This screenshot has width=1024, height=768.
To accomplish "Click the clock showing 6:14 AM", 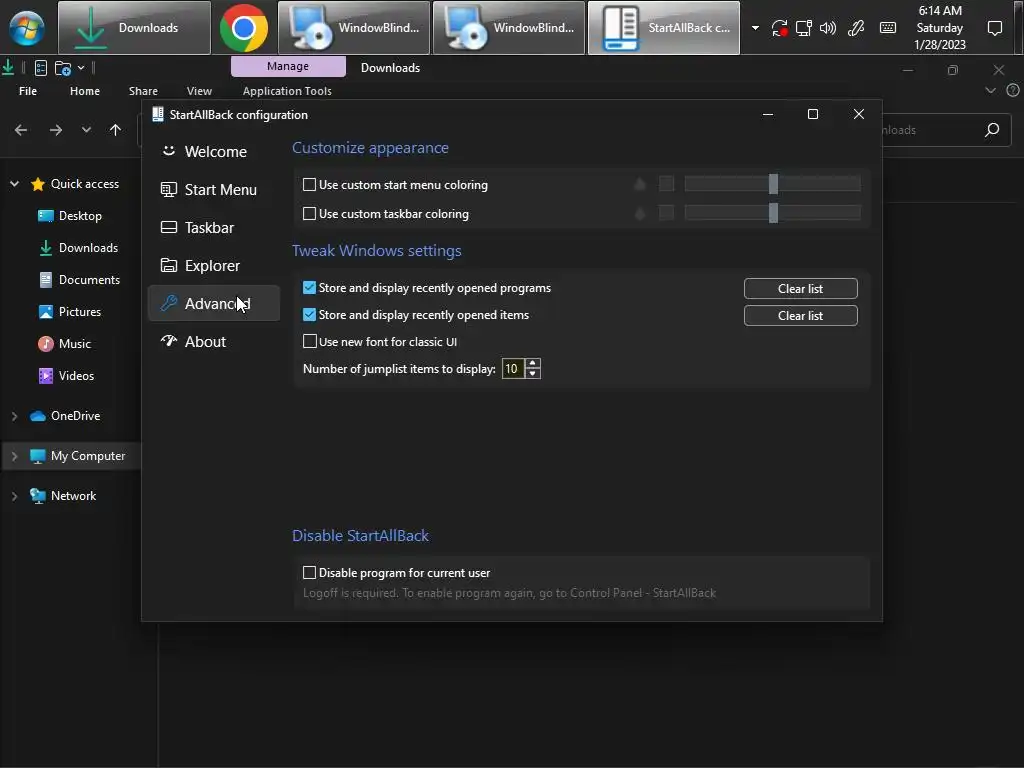I will click(940, 27).
